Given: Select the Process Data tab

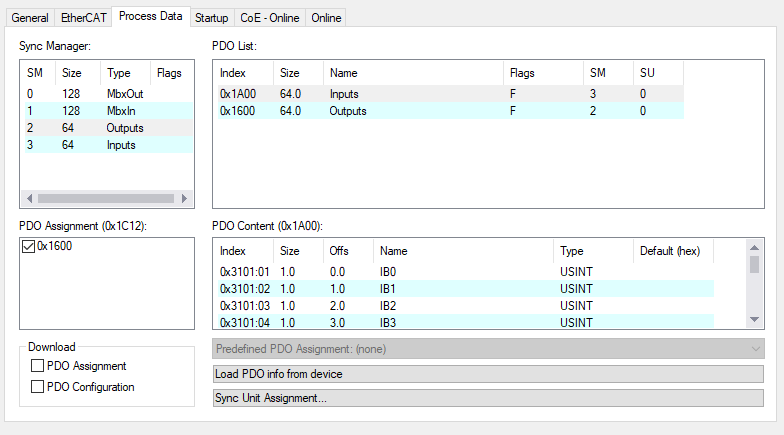Looking at the screenshot, I should (x=150, y=16).
